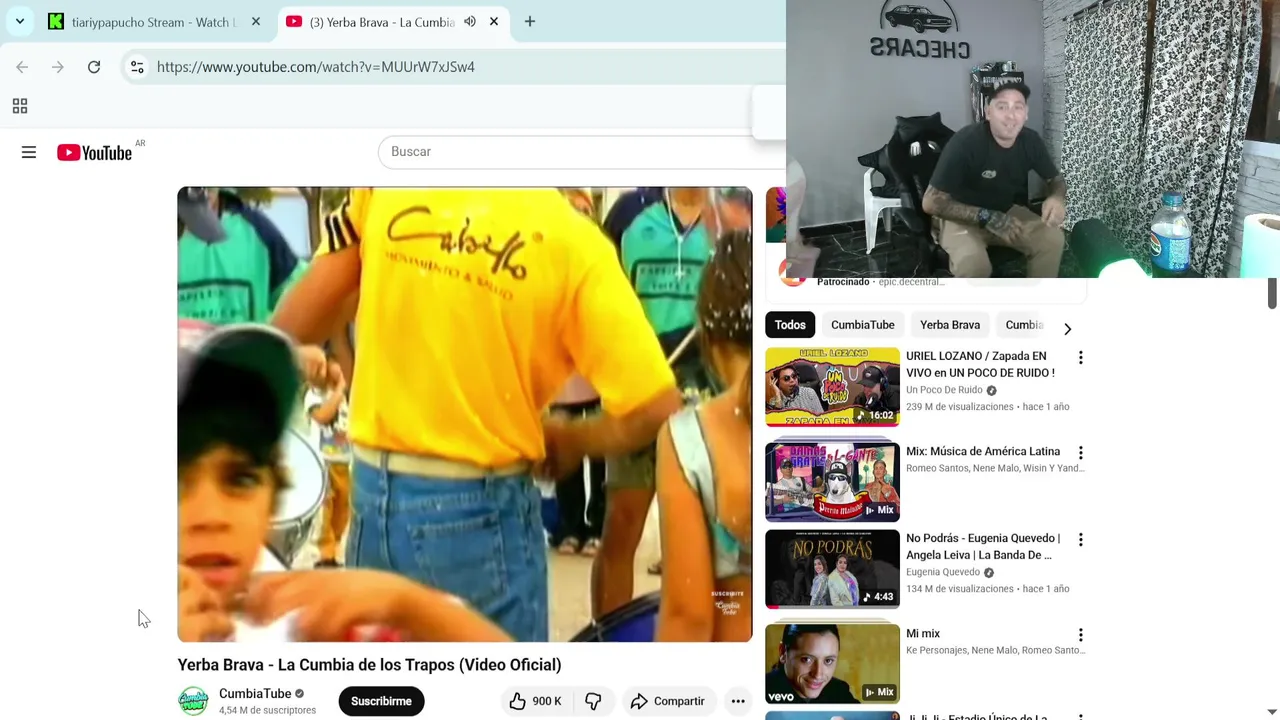
Task: Close the Yerba Brava YouTube tab
Action: [x=494, y=21]
